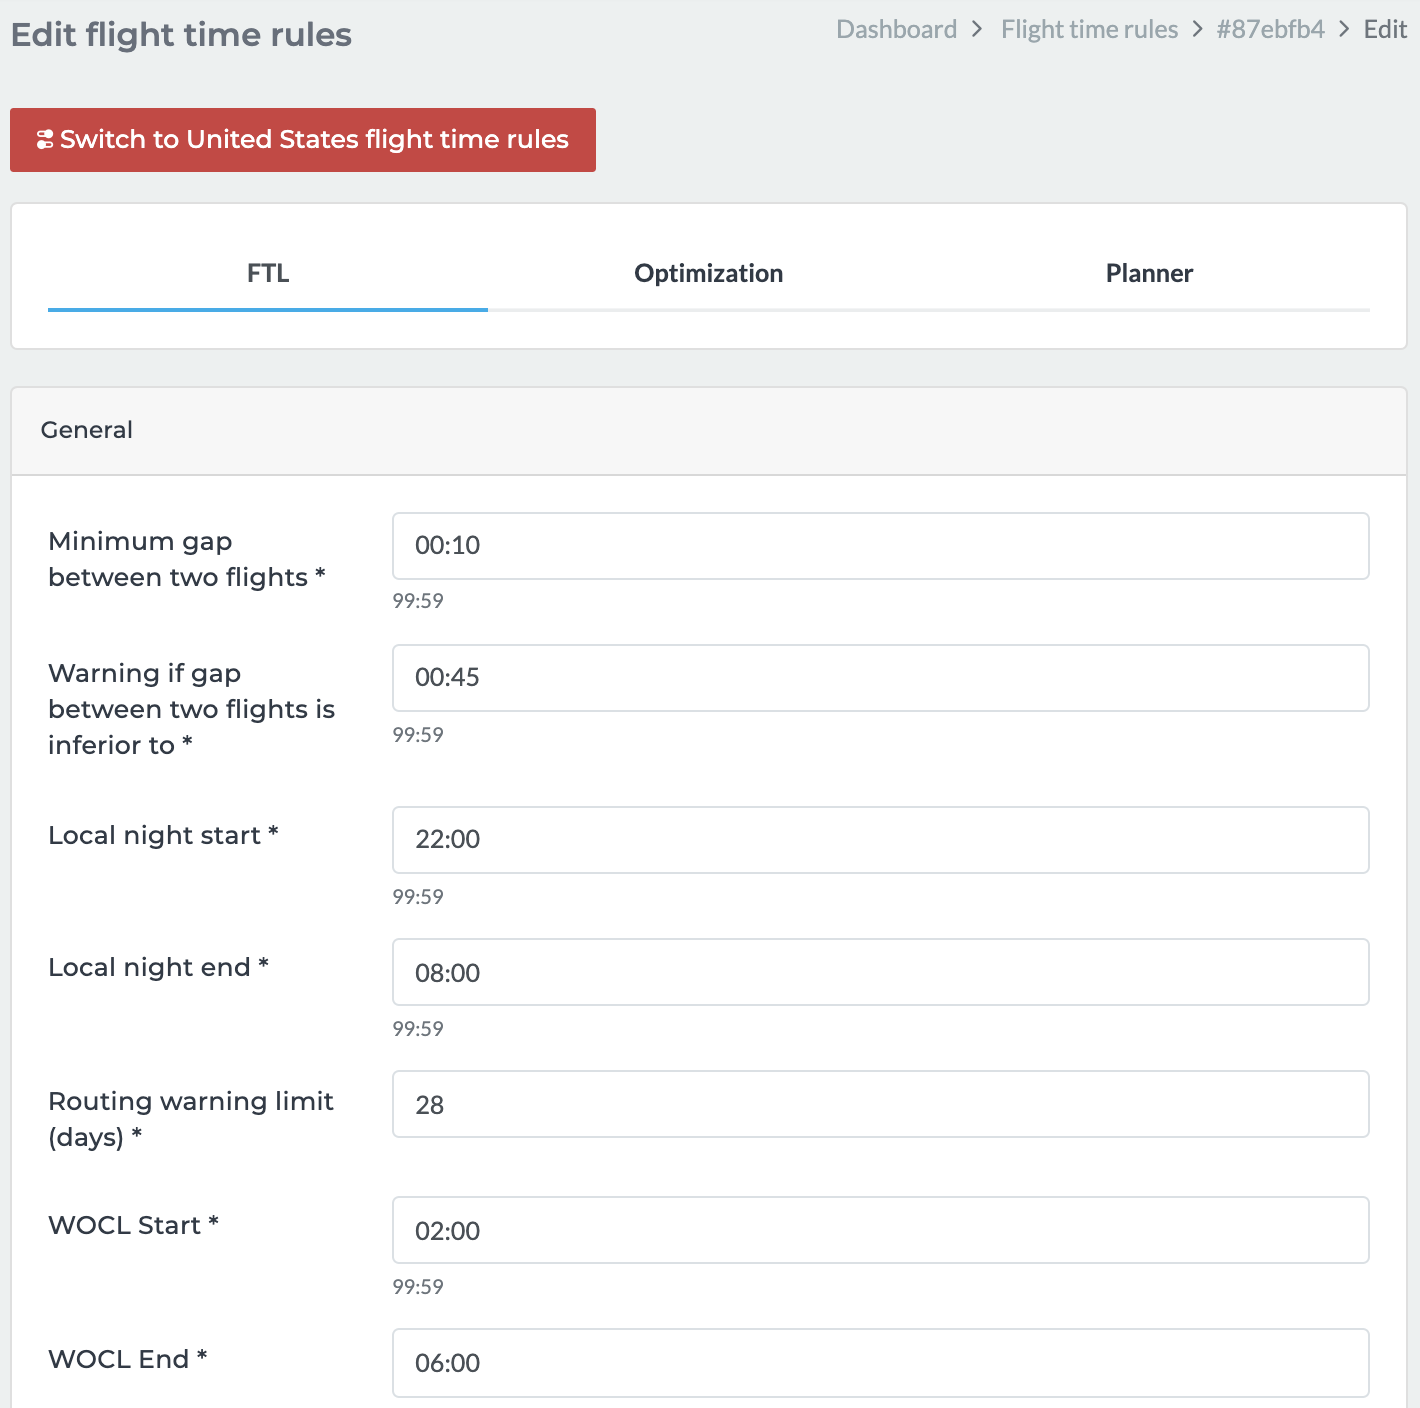Screen dimensions: 1420x1408
Task: Select the FTL tab
Action: click(268, 274)
